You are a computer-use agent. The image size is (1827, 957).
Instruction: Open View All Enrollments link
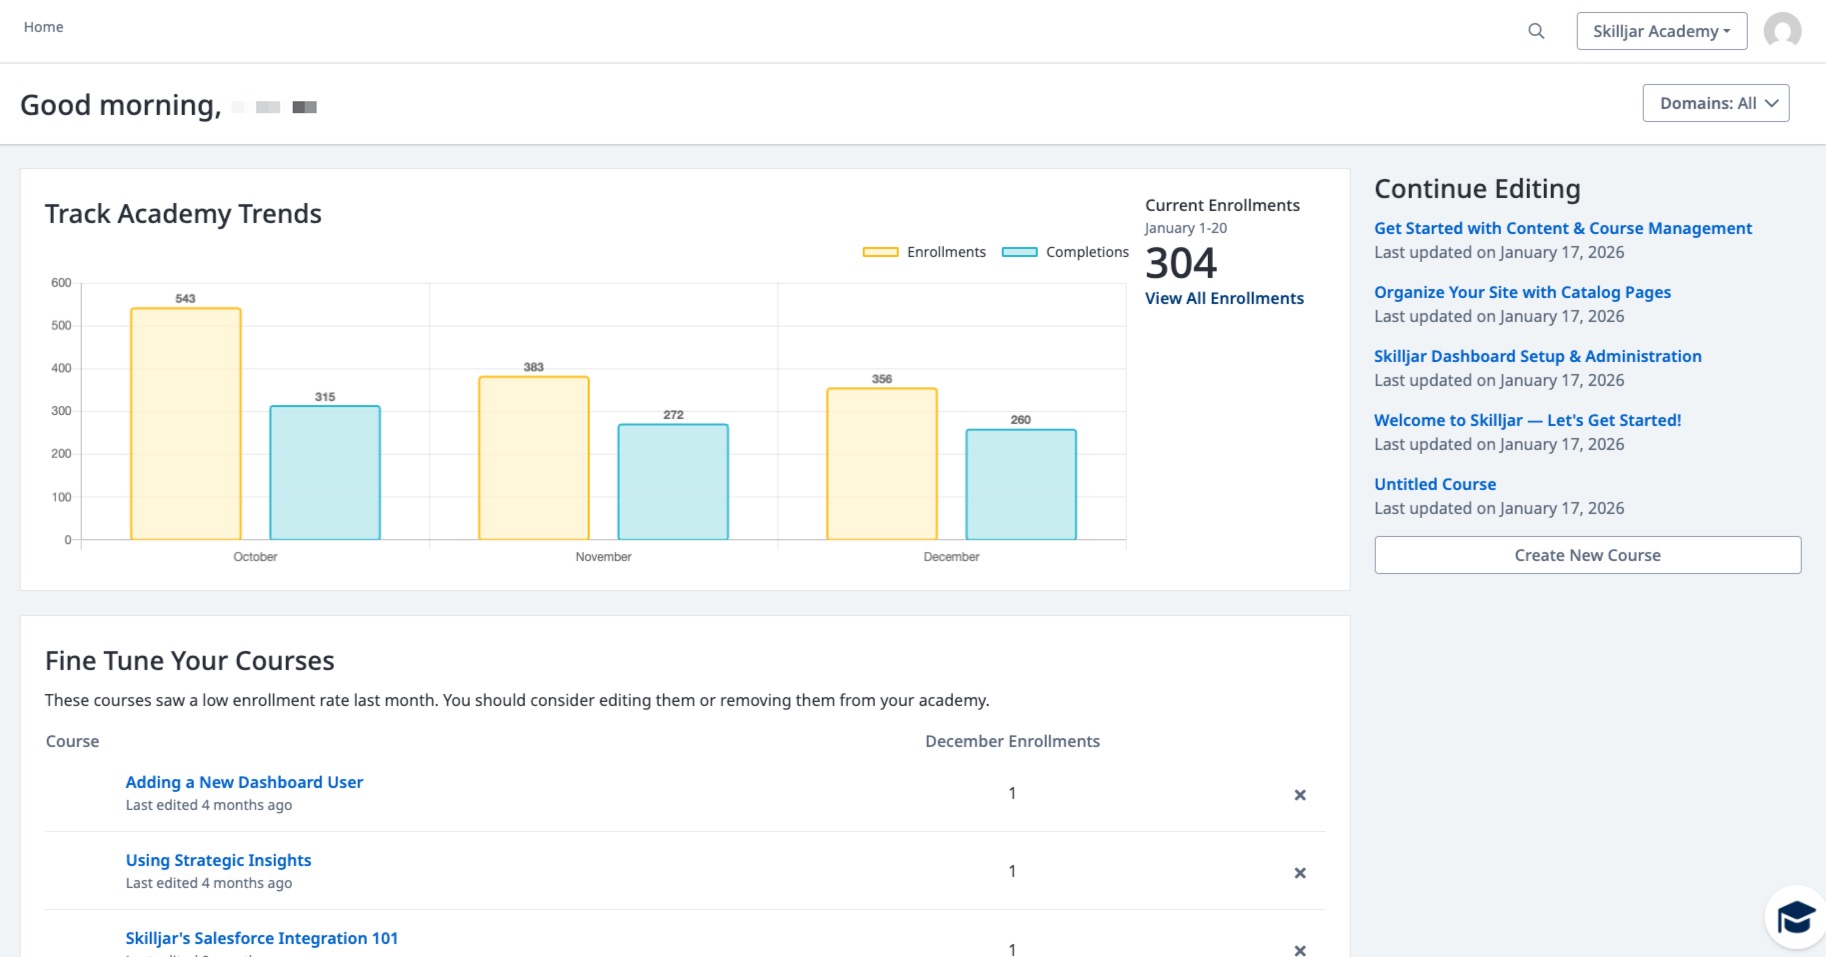tap(1224, 298)
